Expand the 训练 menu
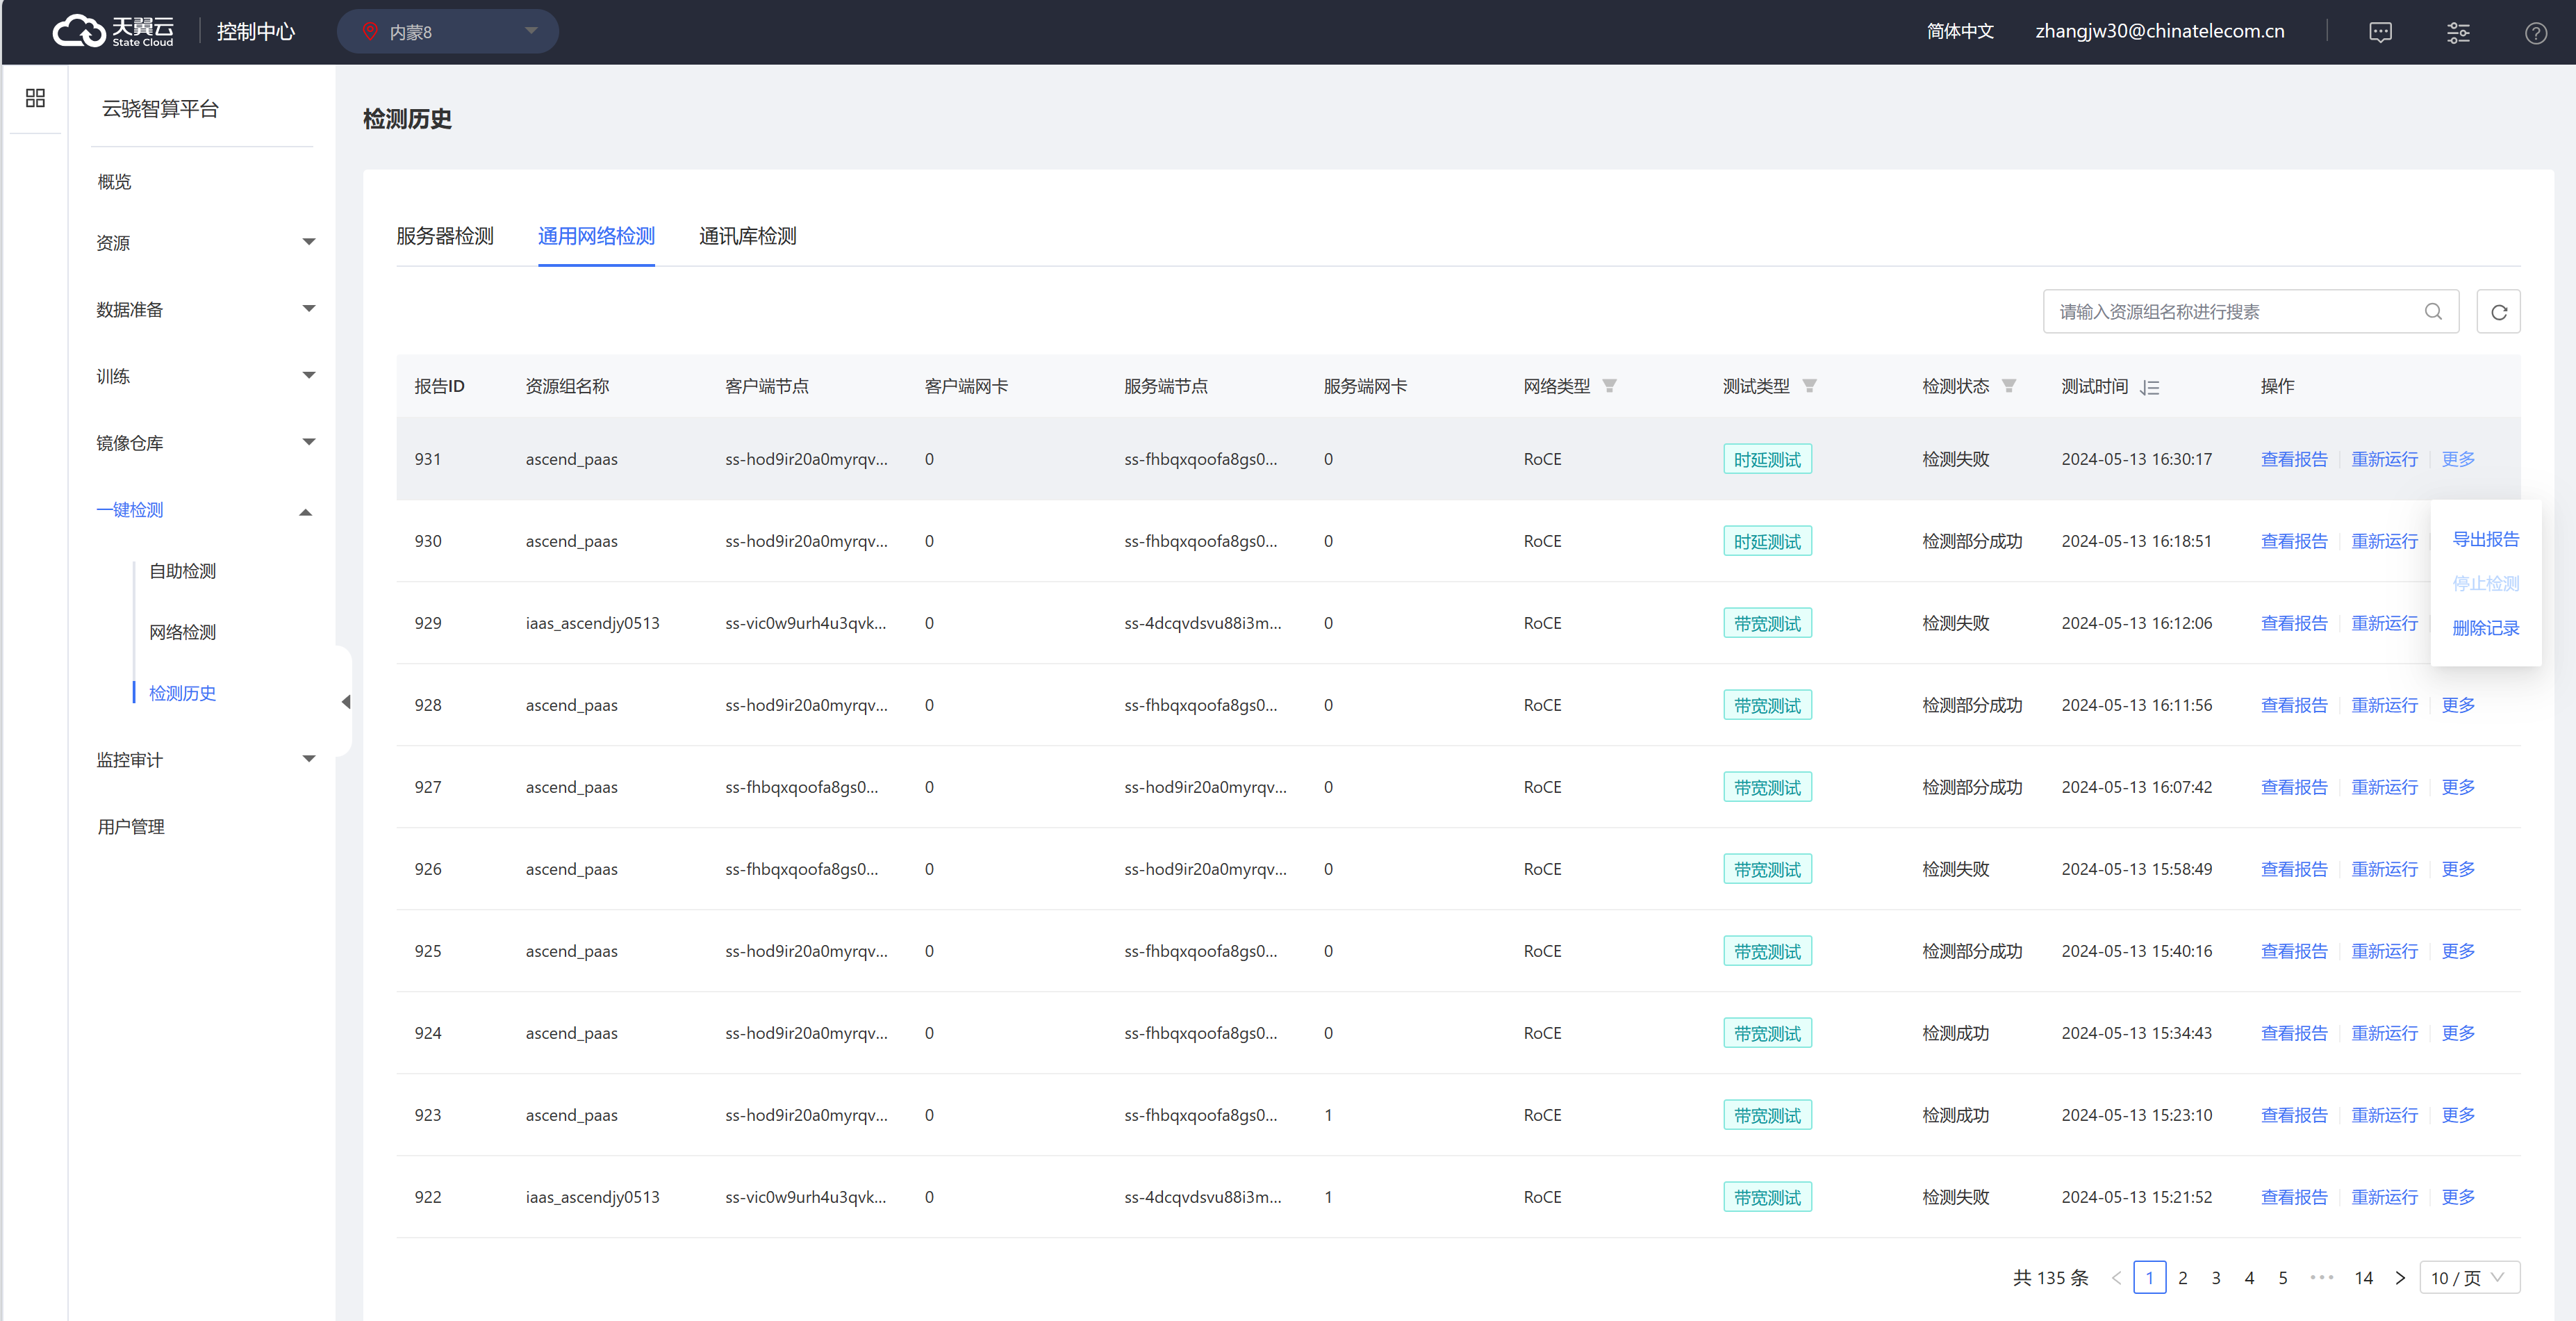The image size is (2576, 1321). [205, 376]
